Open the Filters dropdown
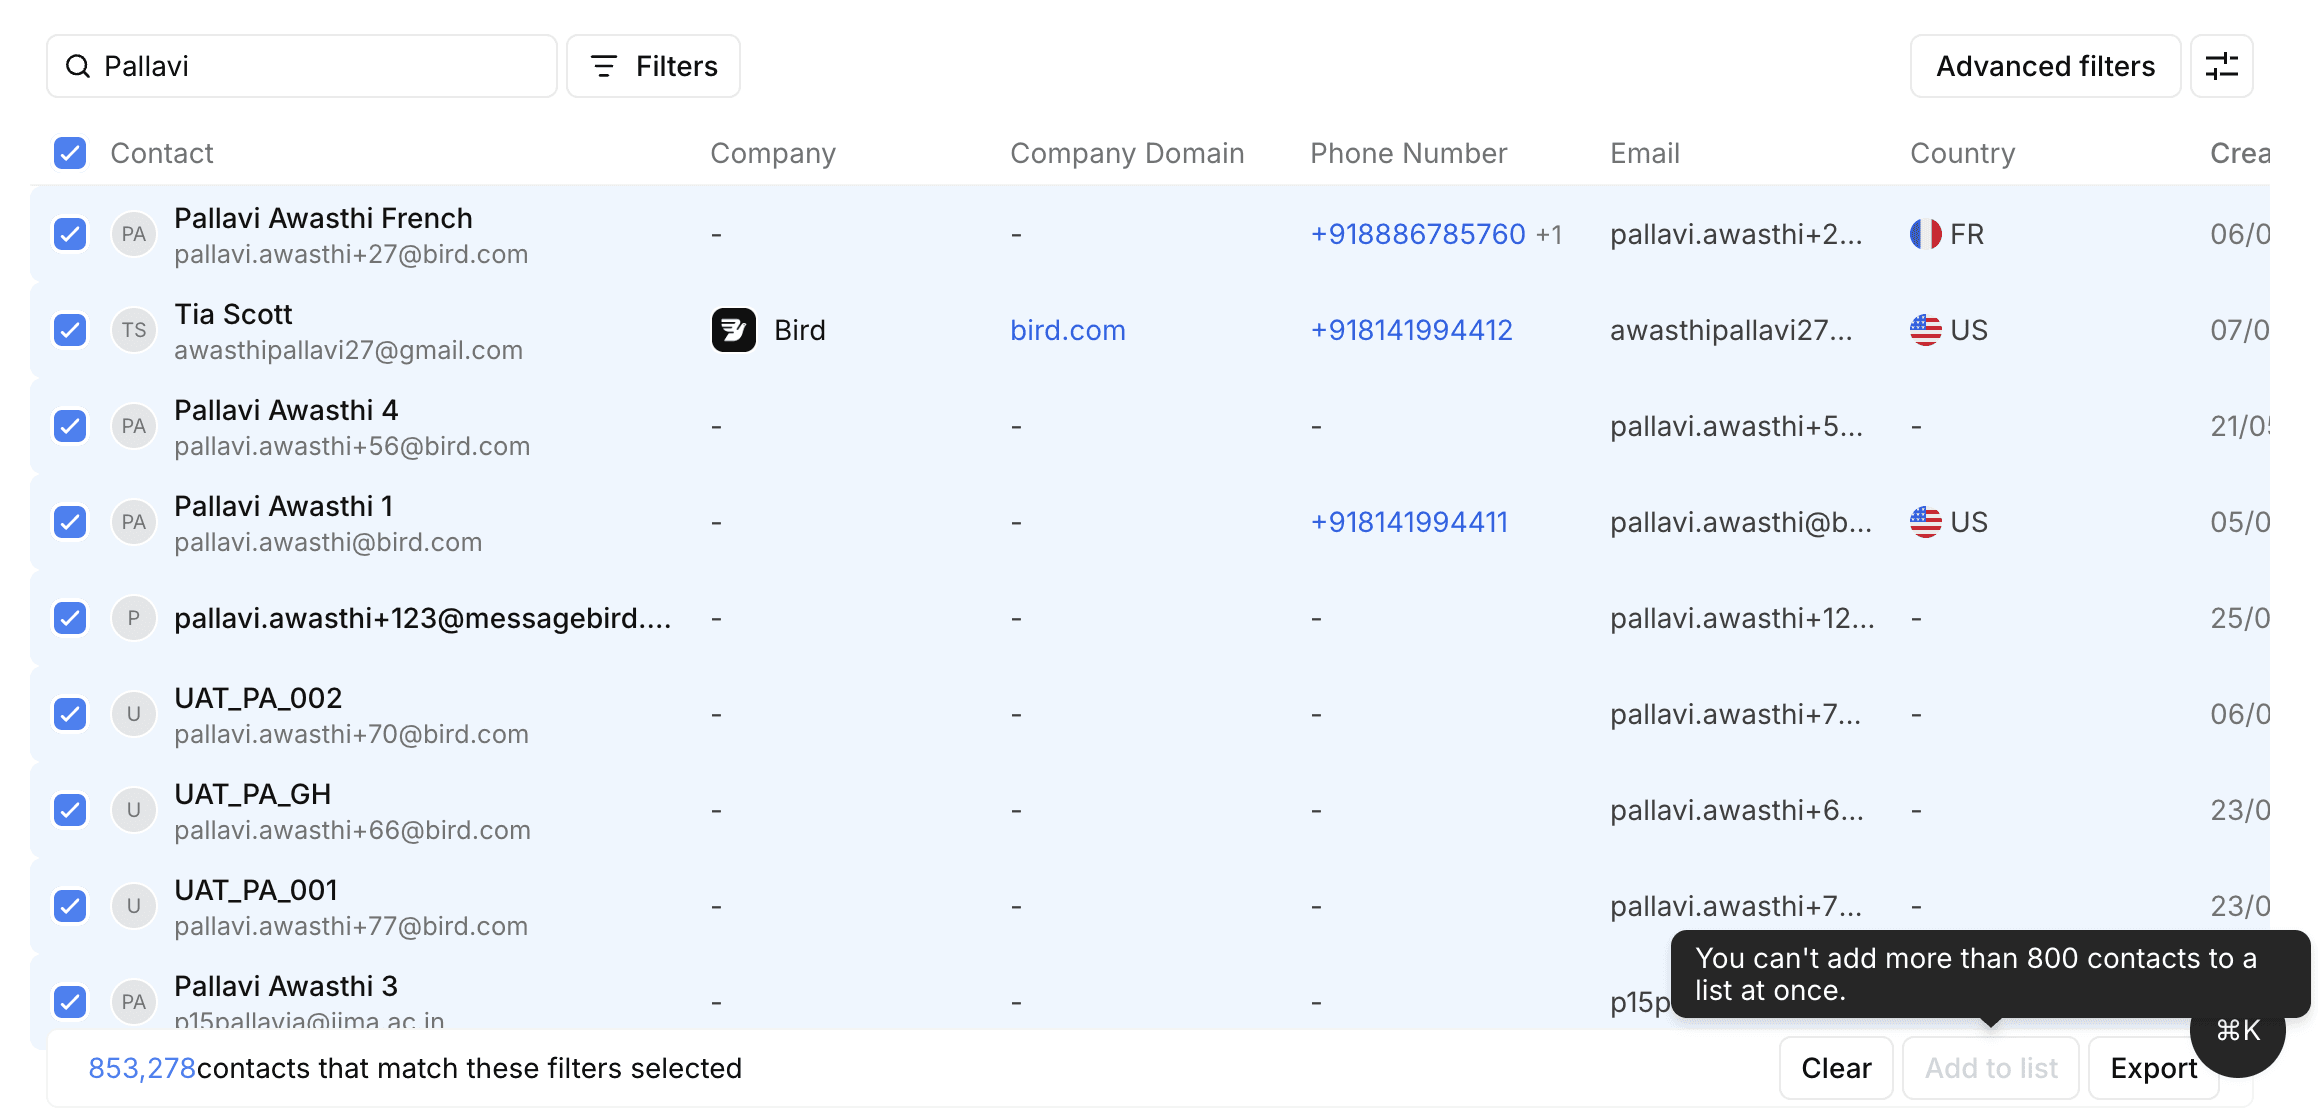Image resolution: width=2318 pixels, height=1110 pixels. [x=653, y=66]
